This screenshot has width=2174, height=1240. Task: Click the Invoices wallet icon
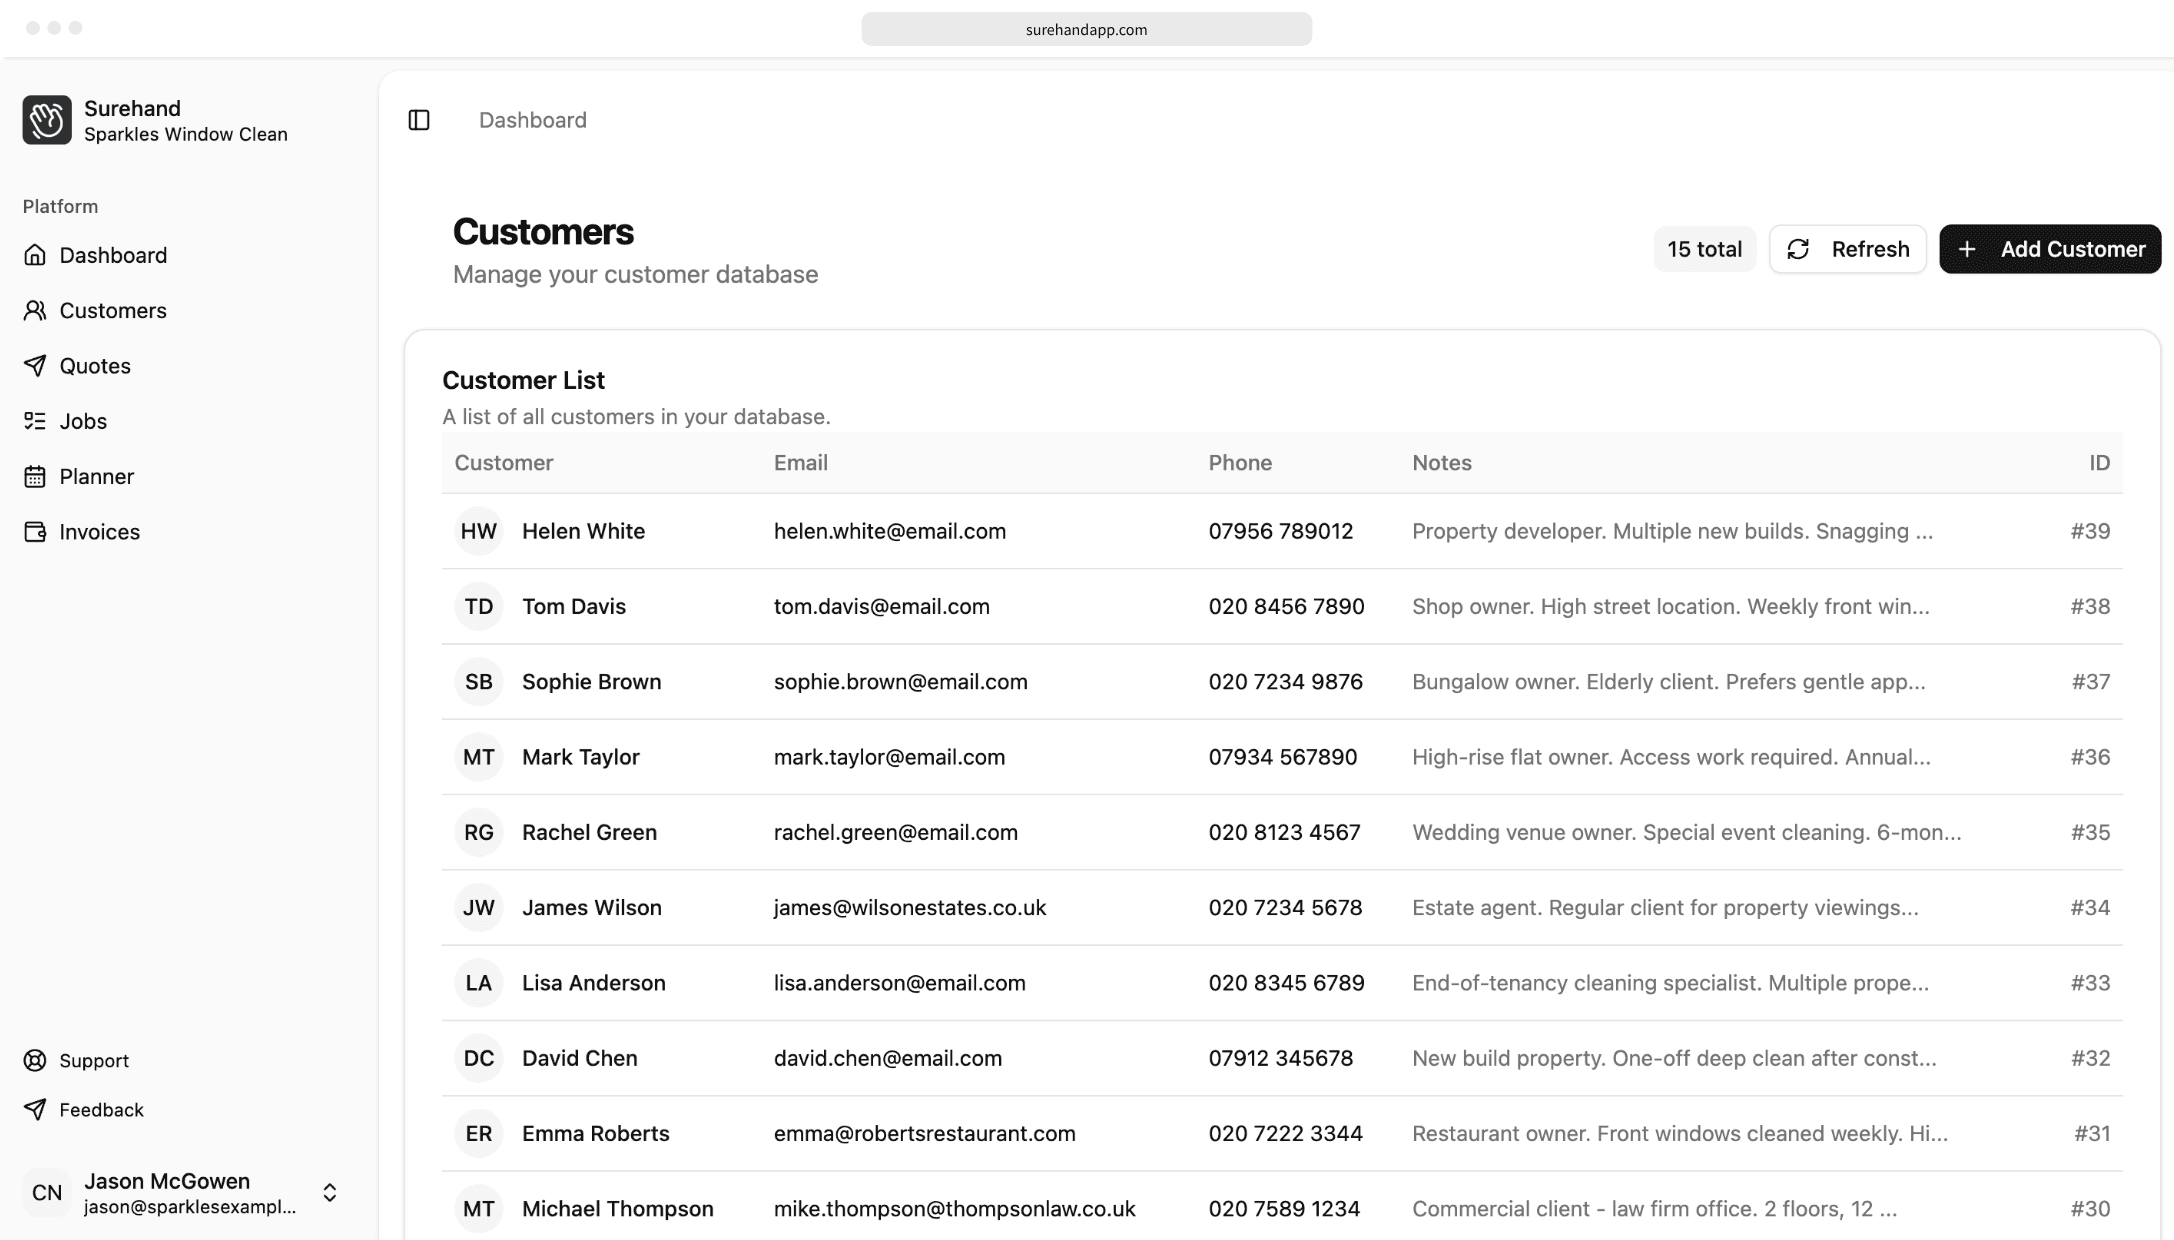click(x=35, y=532)
